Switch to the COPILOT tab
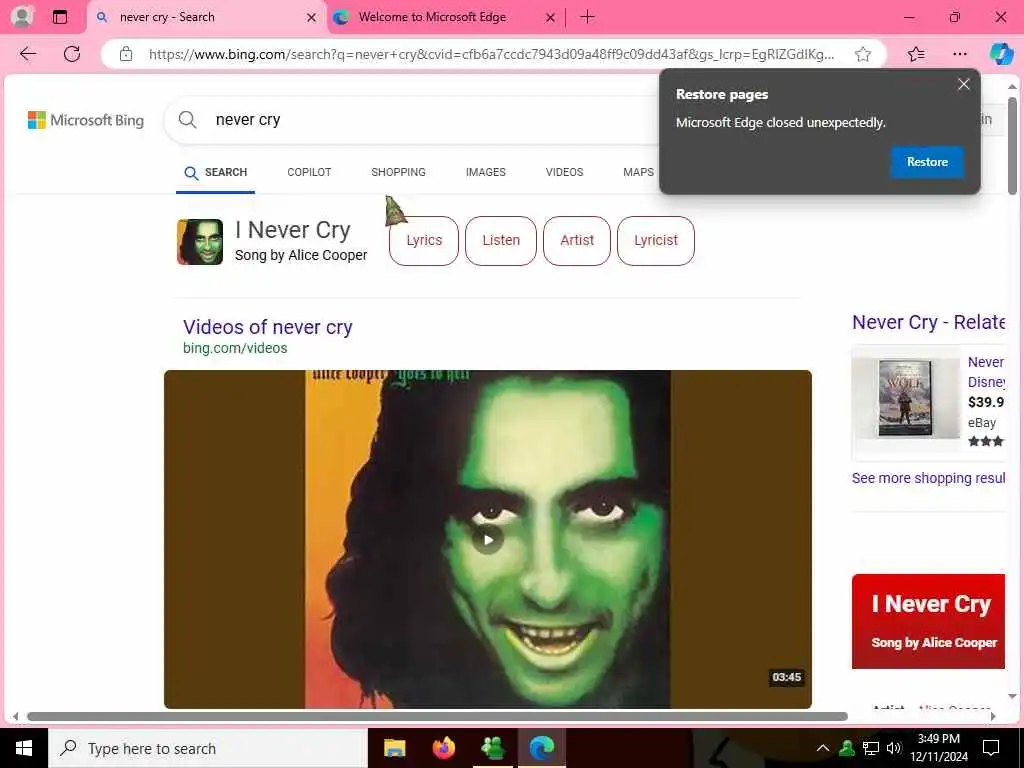The image size is (1024, 768). [309, 172]
